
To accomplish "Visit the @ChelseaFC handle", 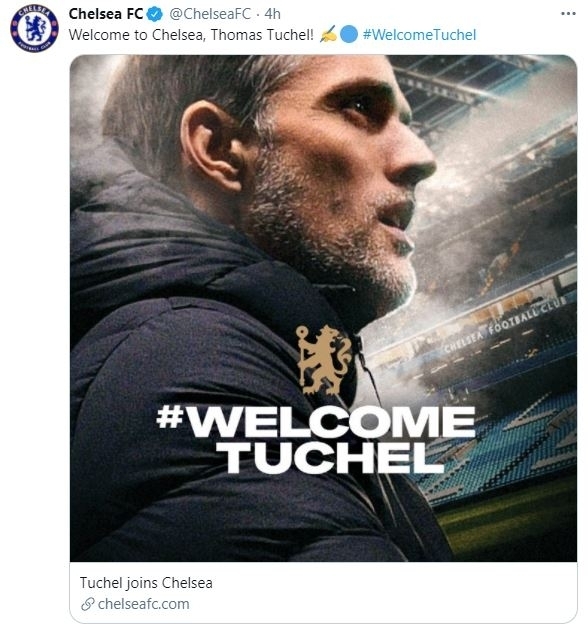I will tap(210, 14).
